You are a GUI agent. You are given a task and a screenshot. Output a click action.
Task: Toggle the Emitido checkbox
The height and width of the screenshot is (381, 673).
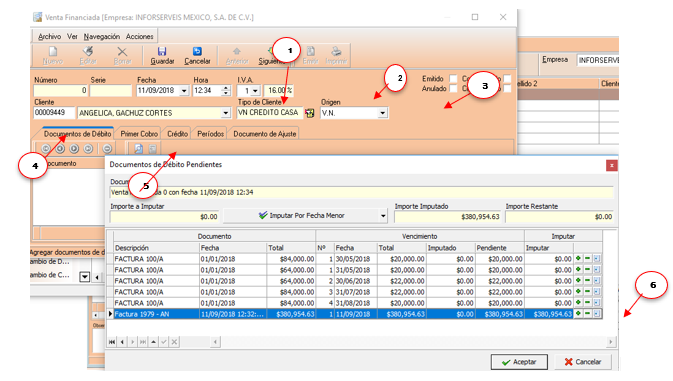453,79
